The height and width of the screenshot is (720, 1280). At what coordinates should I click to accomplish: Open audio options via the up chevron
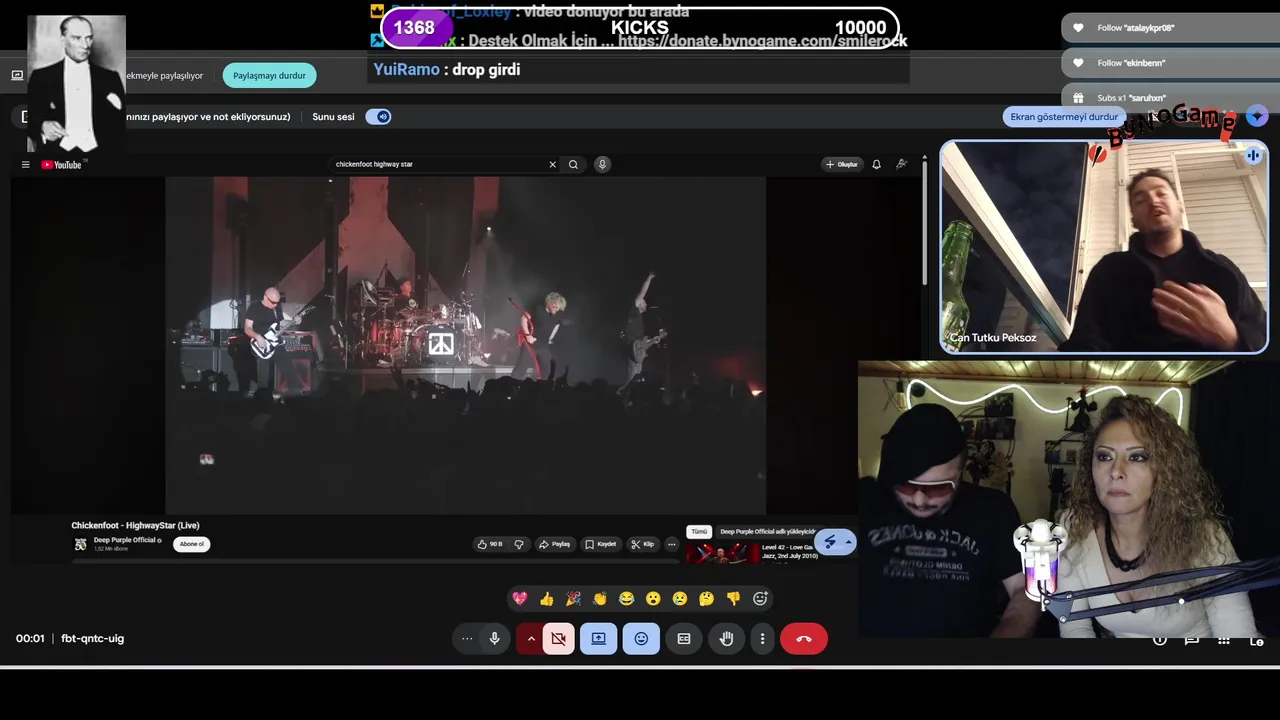click(x=531, y=638)
